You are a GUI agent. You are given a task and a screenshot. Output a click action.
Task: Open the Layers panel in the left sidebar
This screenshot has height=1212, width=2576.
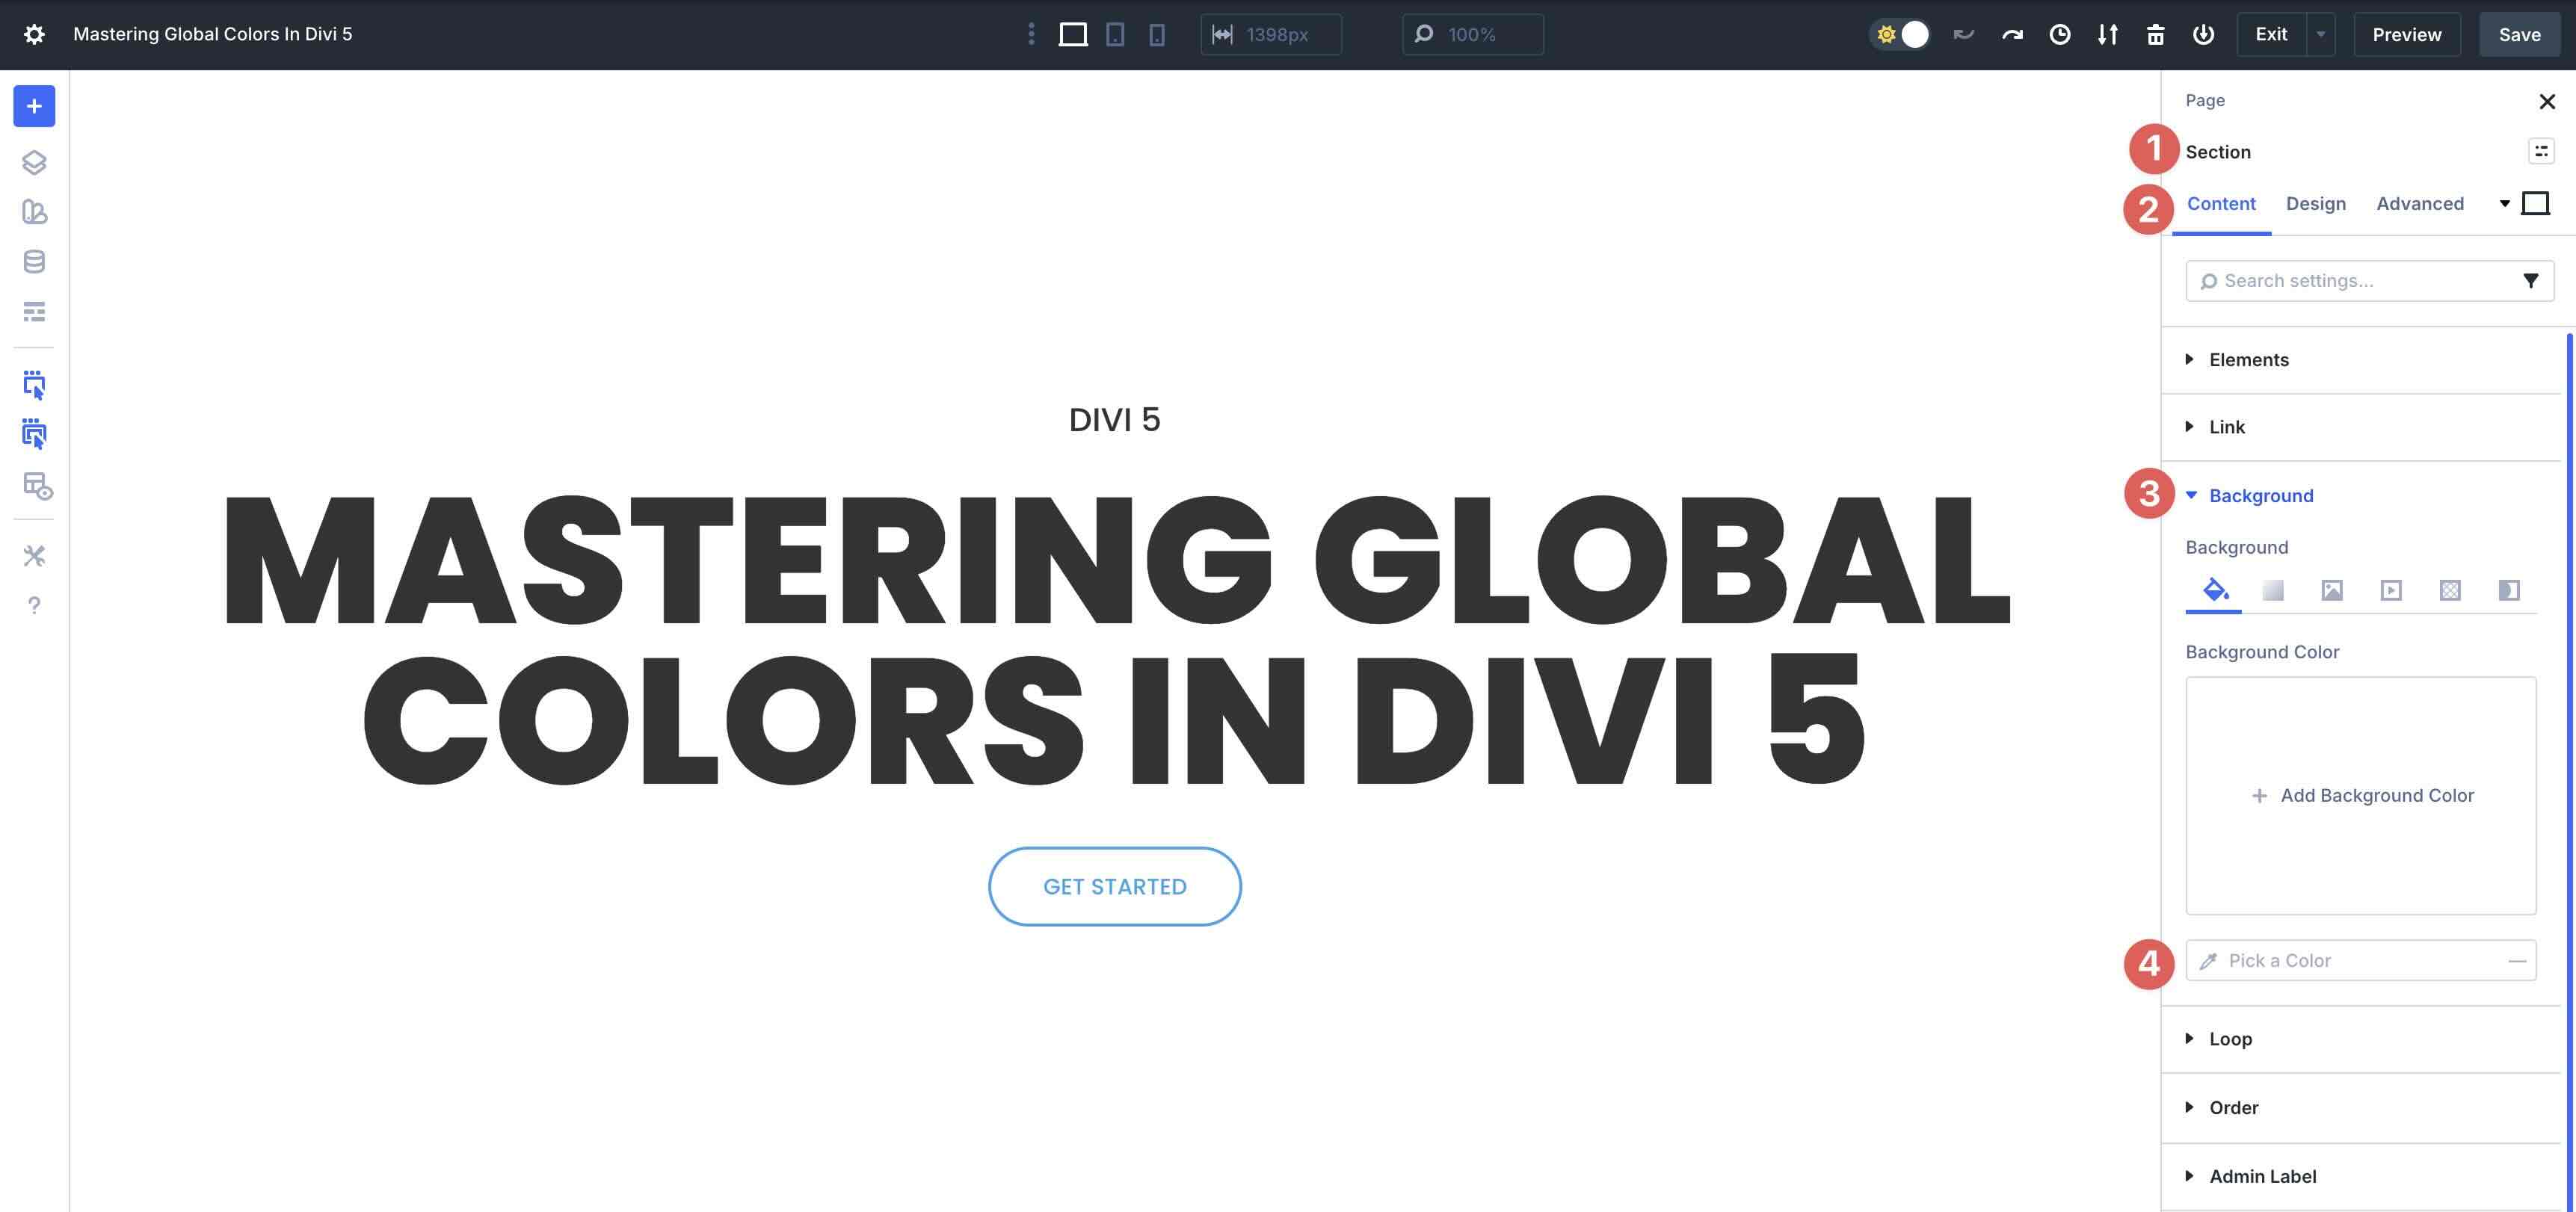tap(34, 162)
